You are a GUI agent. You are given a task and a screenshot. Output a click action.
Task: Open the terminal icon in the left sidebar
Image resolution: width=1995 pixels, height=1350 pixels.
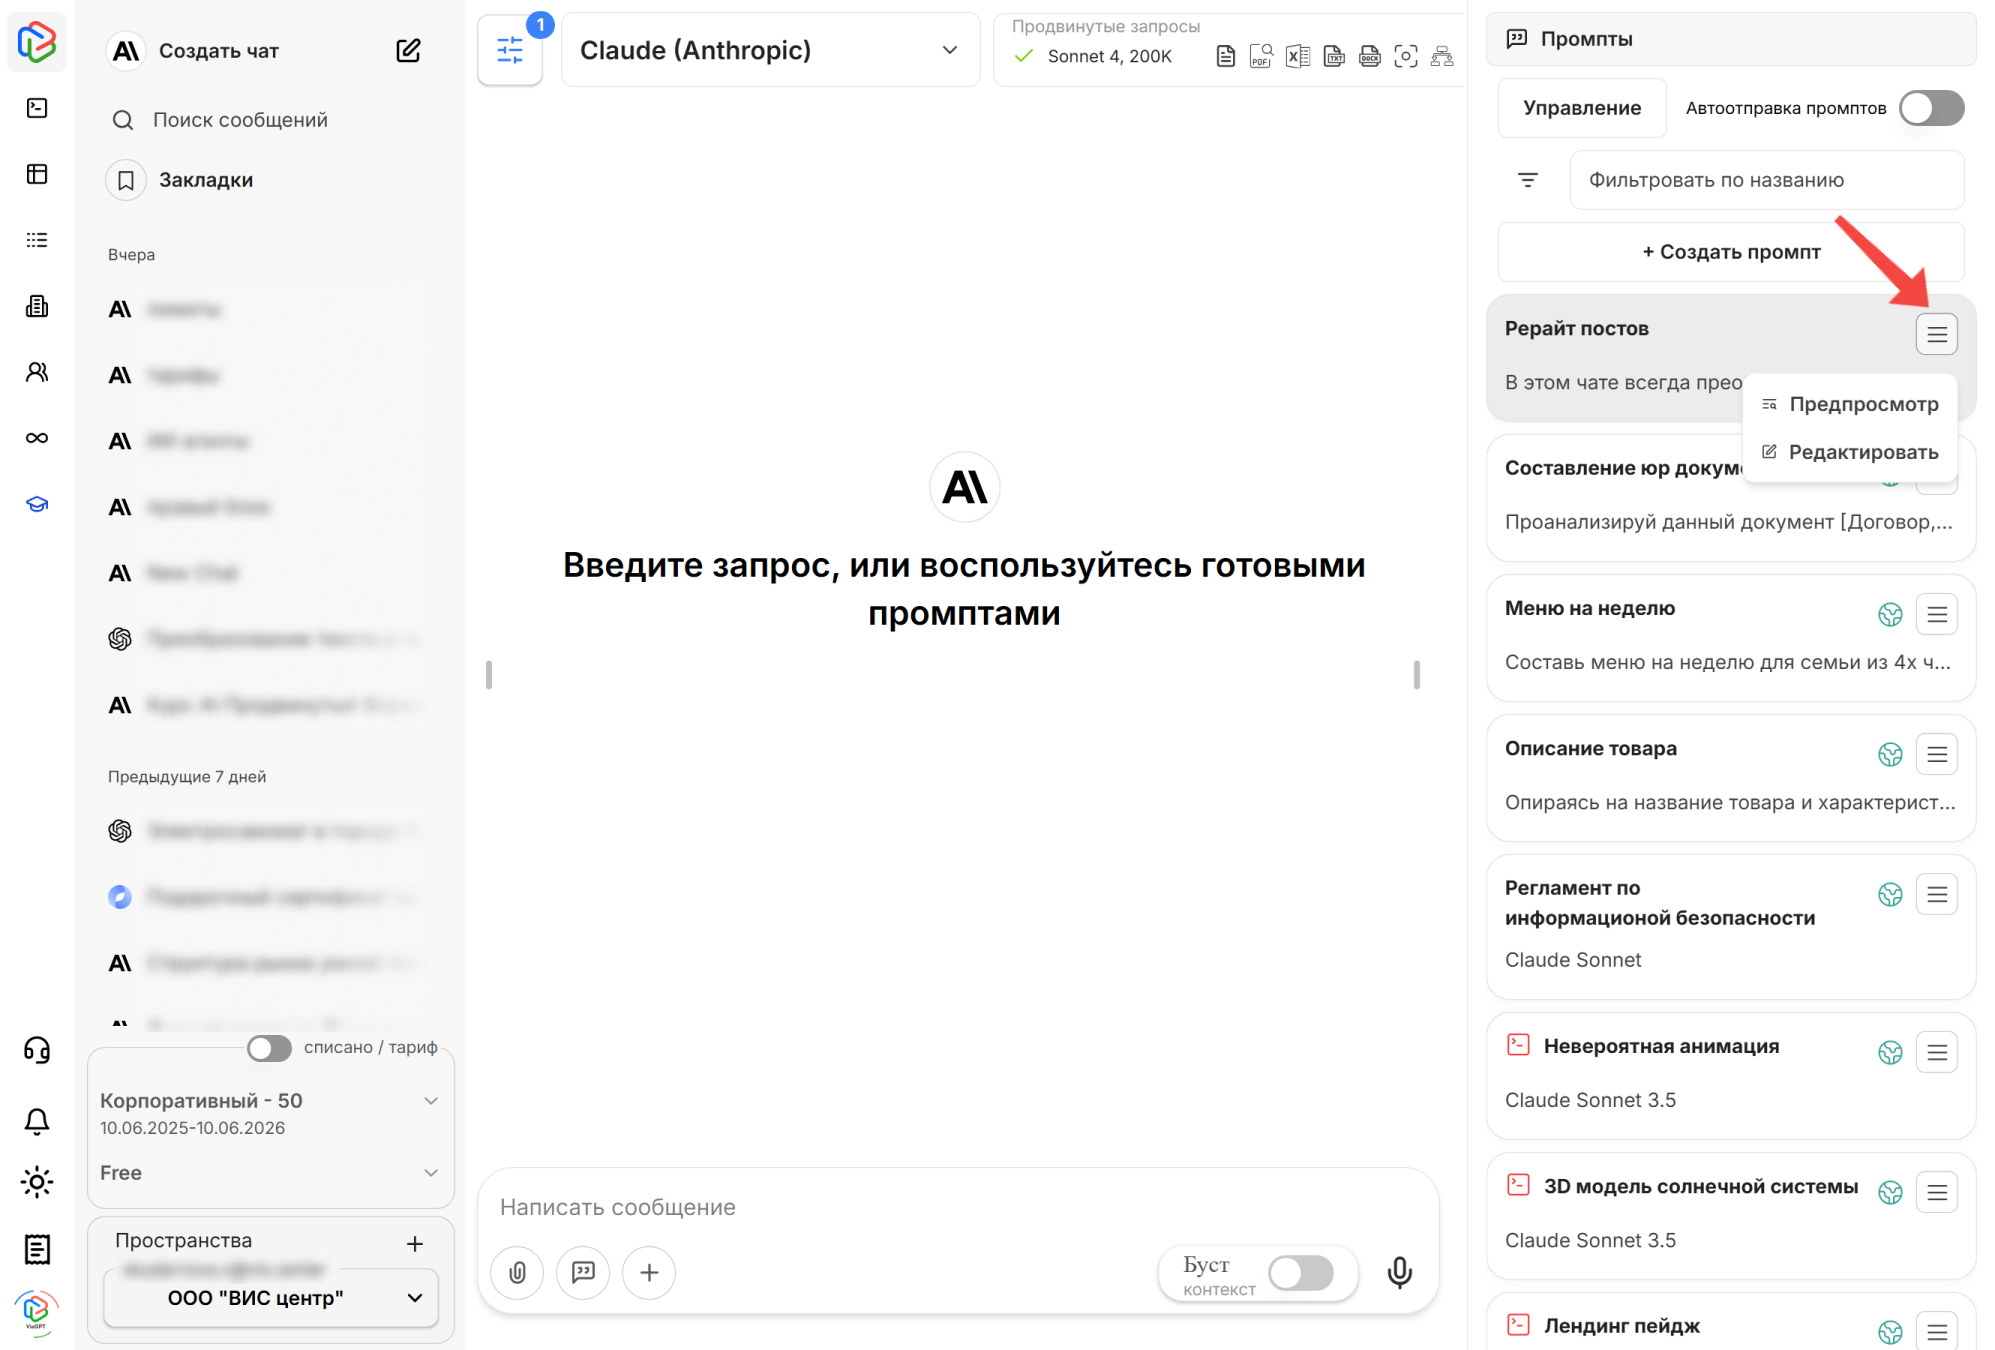pos(37,108)
